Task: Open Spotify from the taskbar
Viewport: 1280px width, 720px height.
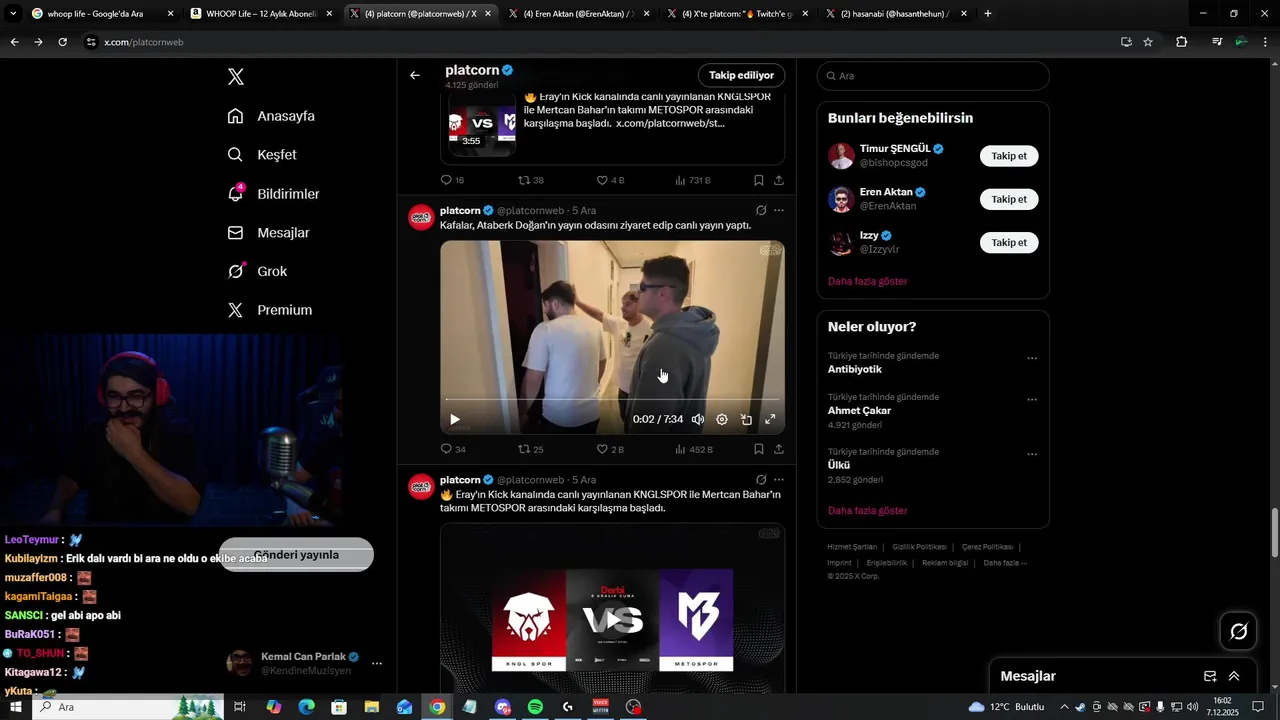Action: click(535, 707)
